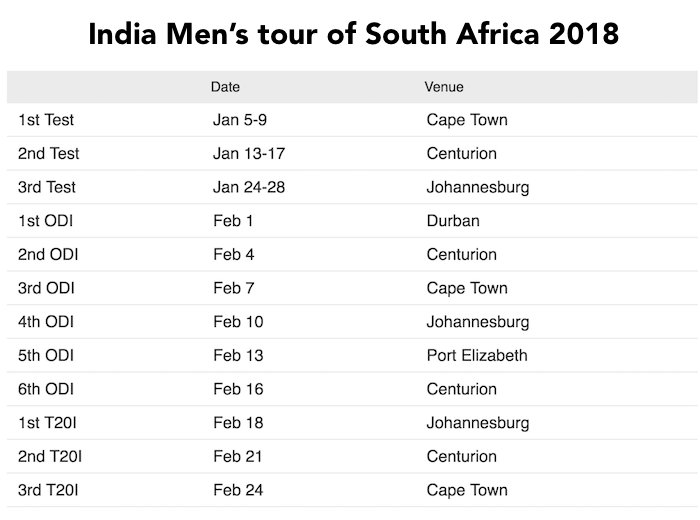Click the 6th ODI row label

click(46, 389)
